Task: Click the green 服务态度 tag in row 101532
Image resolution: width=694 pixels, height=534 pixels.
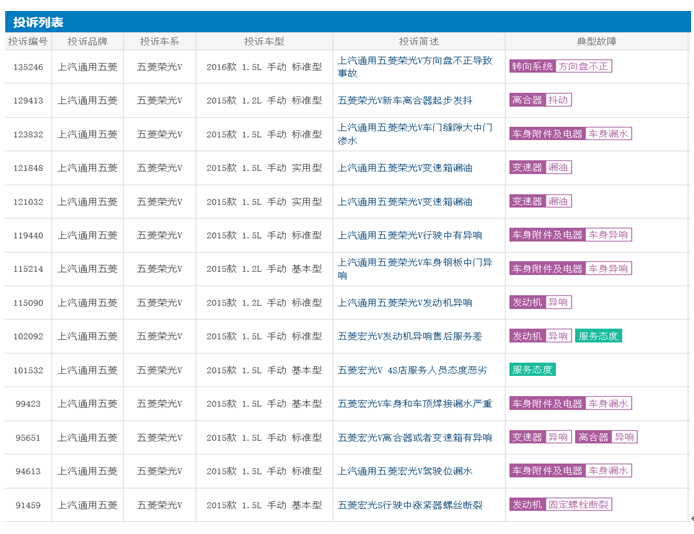Action: tap(532, 370)
